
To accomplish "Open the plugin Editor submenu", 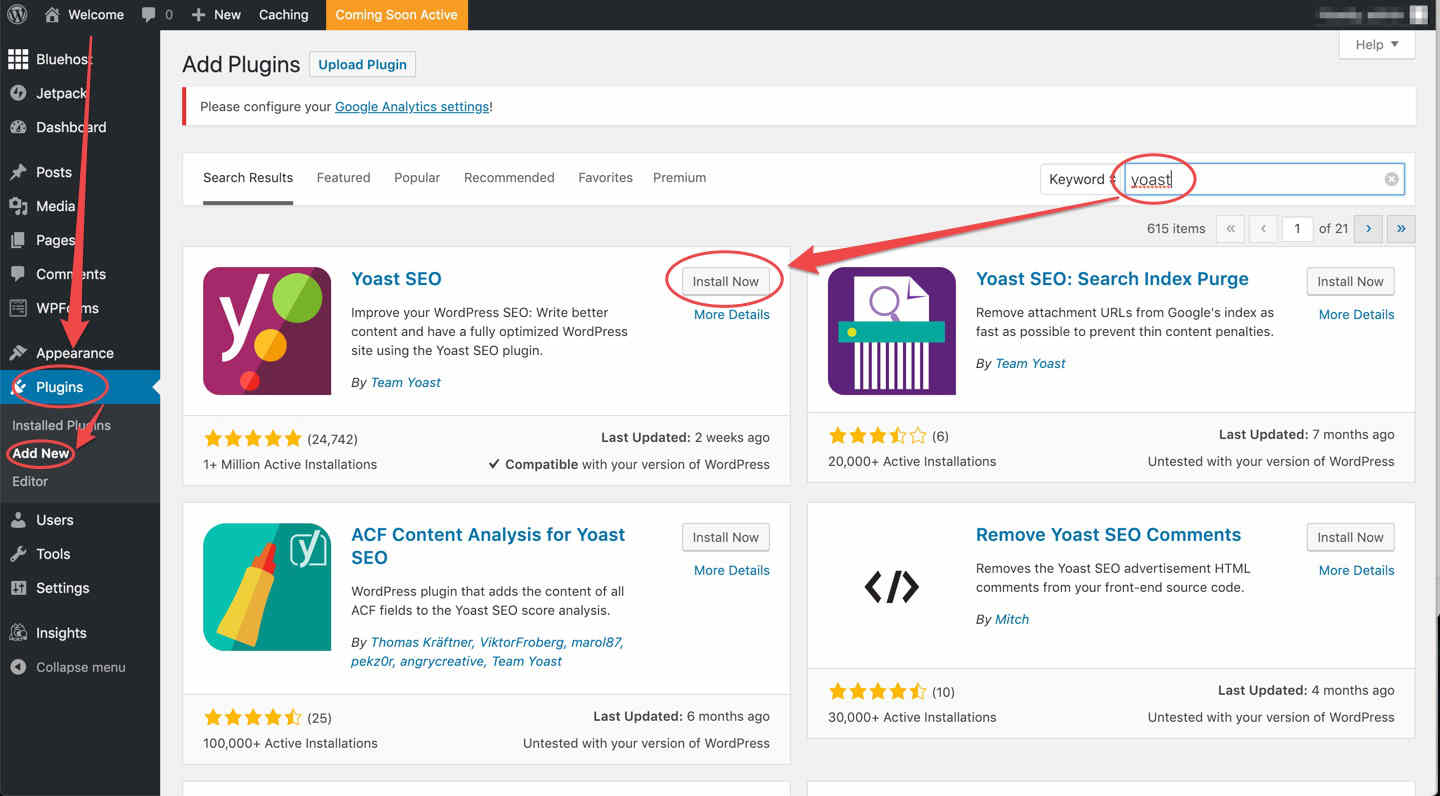I will click(30, 481).
